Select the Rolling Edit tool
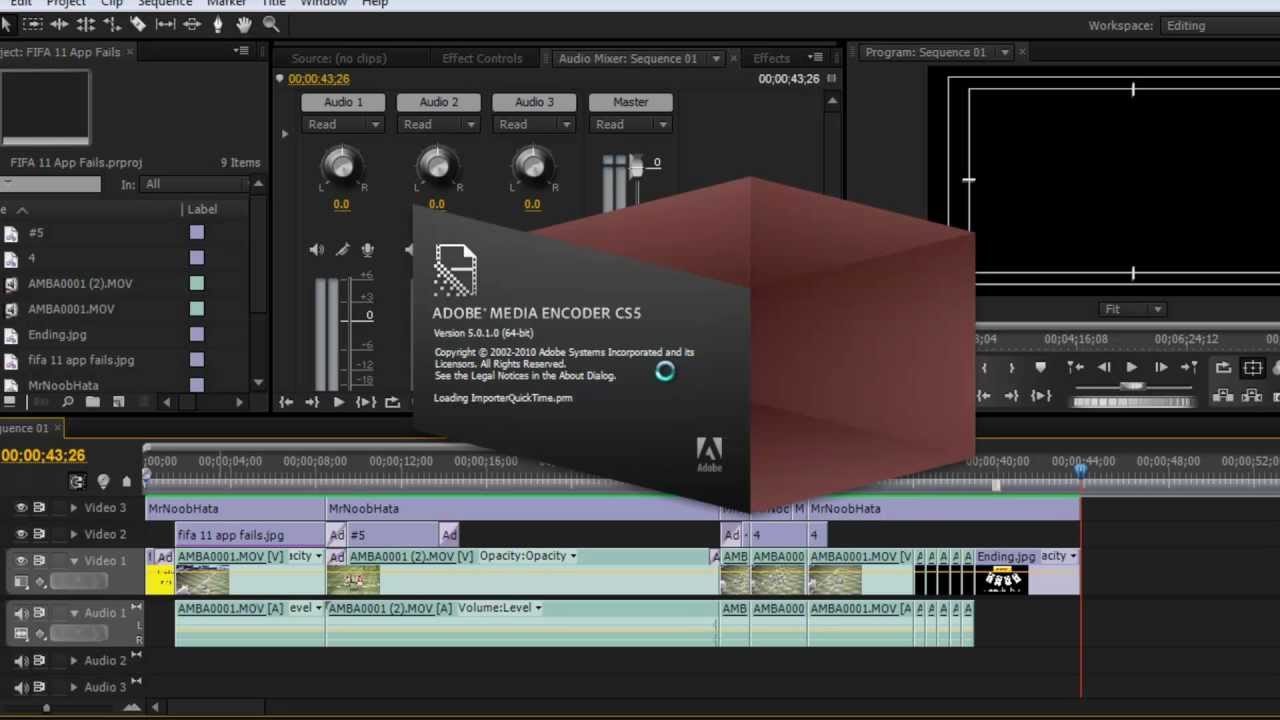1280x720 pixels. click(x=86, y=24)
